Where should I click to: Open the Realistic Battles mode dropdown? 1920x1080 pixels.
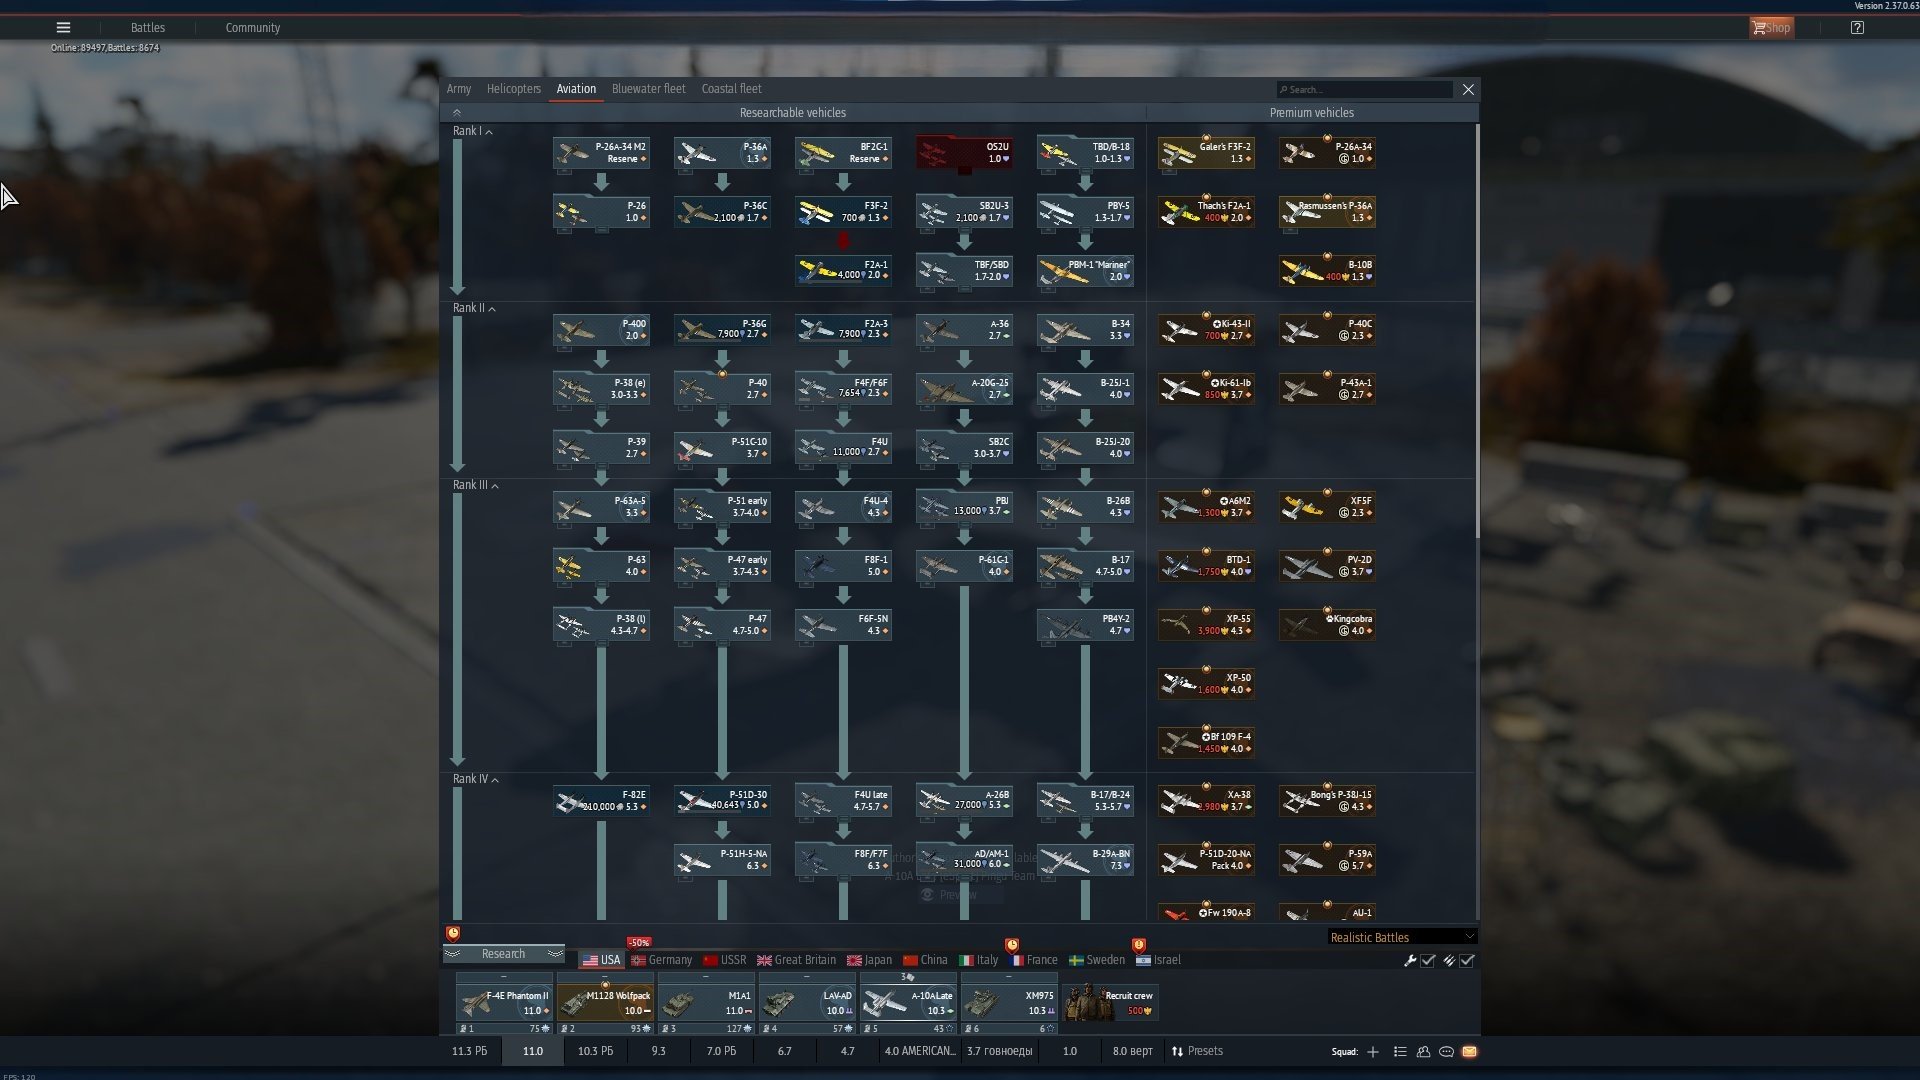[x=1402, y=937]
